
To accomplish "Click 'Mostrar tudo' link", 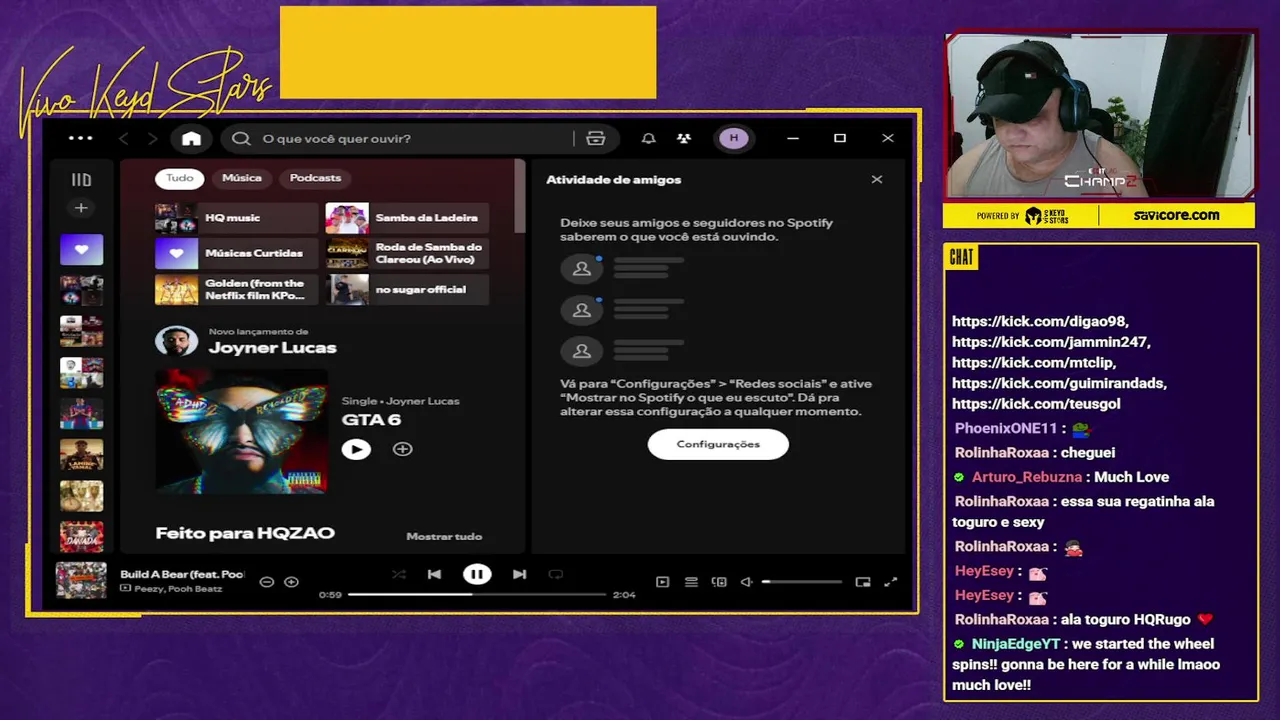I will click(x=444, y=537).
